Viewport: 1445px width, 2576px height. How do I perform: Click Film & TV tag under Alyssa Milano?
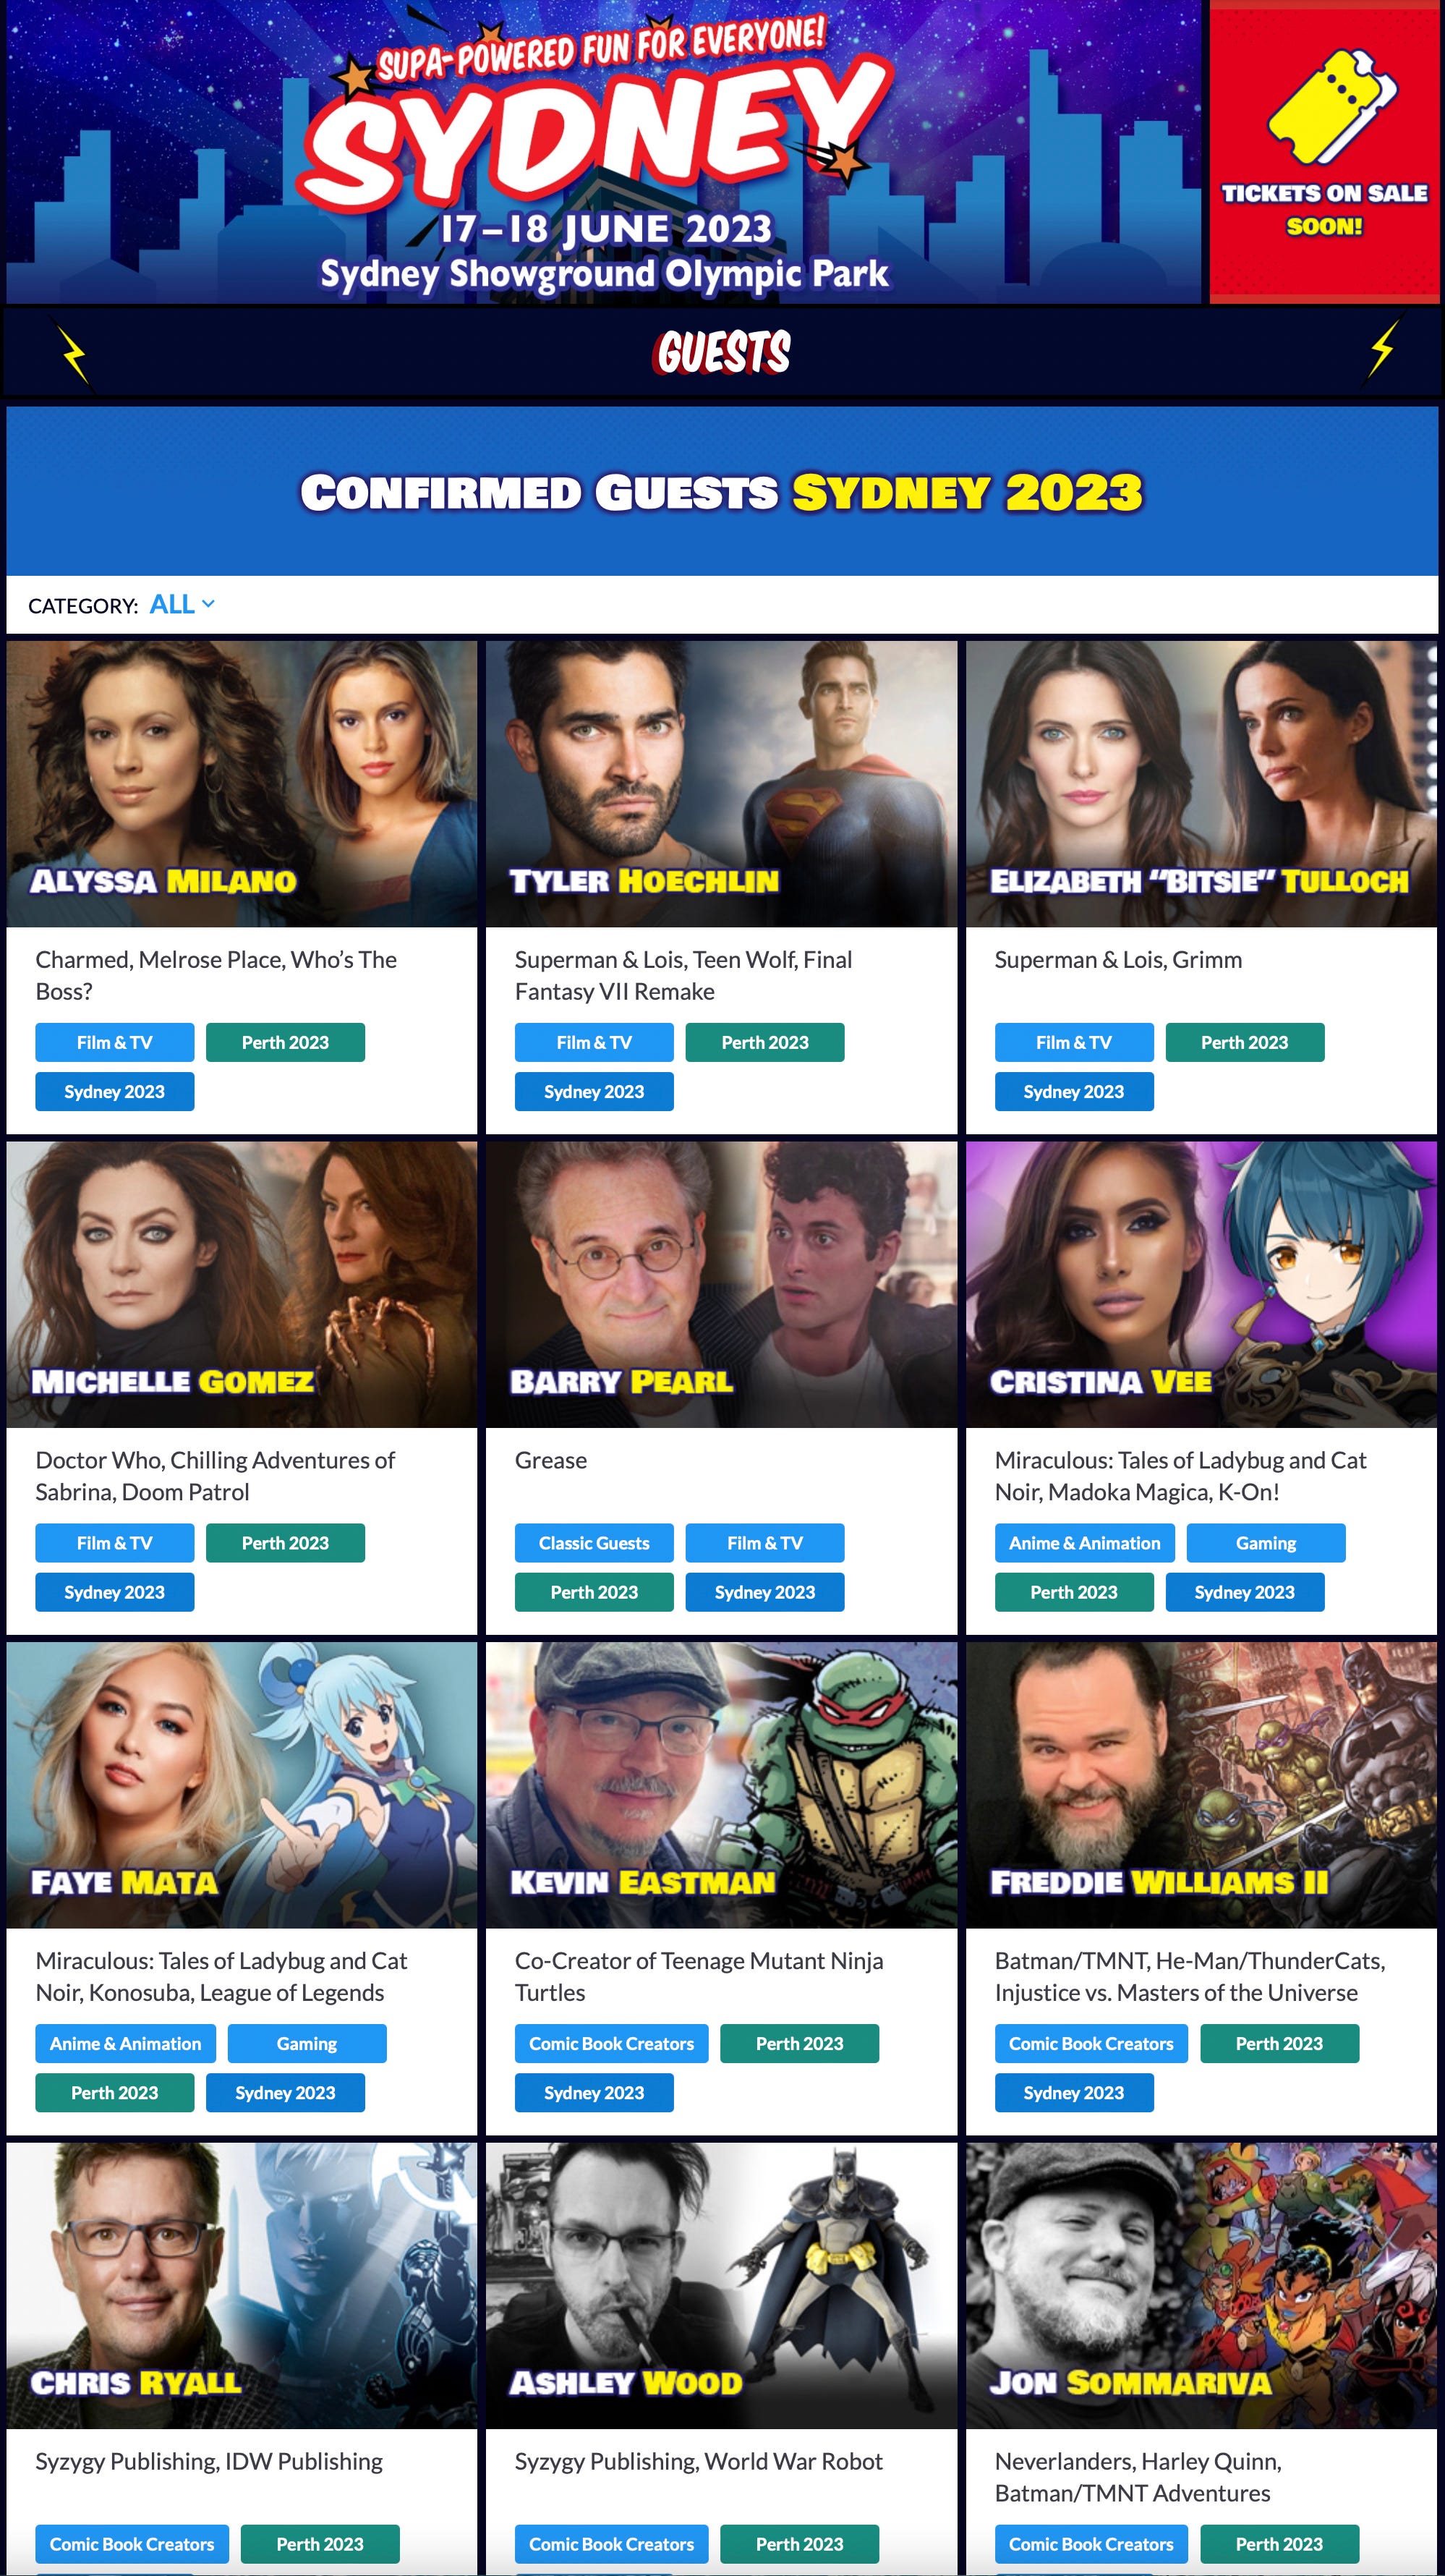click(x=115, y=1042)
